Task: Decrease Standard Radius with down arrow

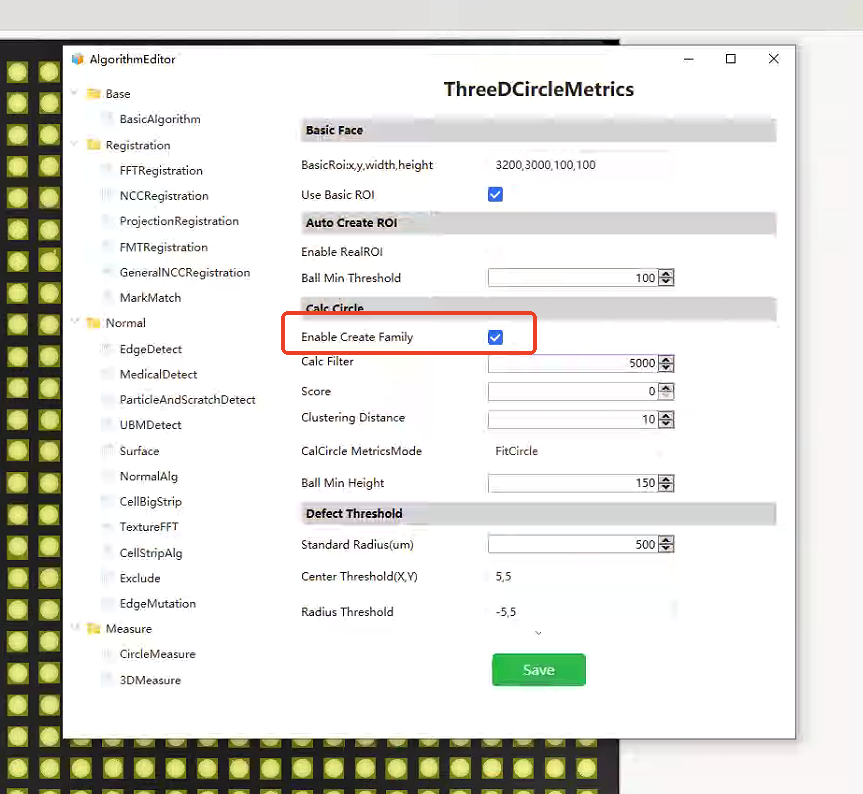Action: 666,548
